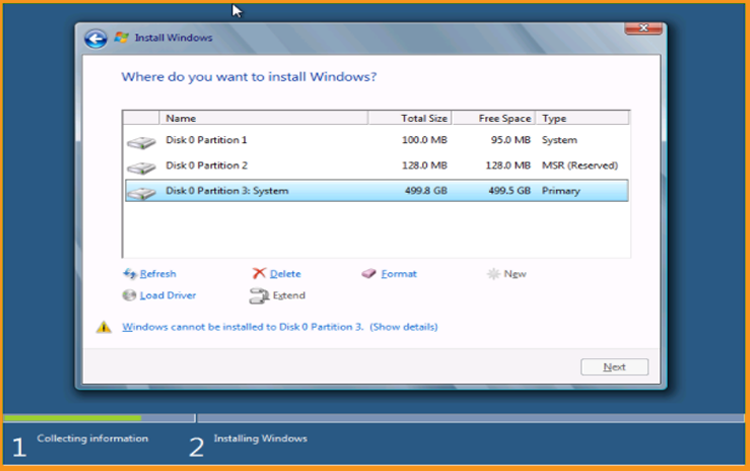Click the Extend partition drive icon

259,296
